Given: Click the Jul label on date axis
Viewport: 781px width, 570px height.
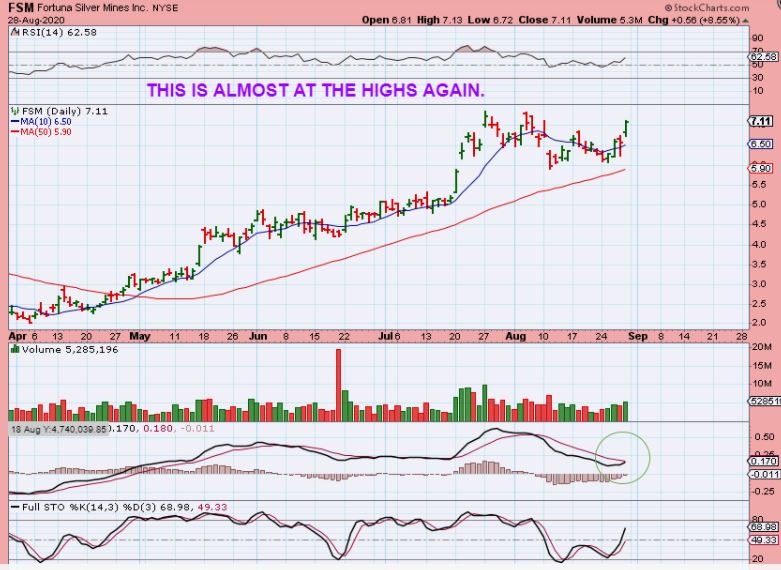Looking at the screenshot, I should coord(386,336).
